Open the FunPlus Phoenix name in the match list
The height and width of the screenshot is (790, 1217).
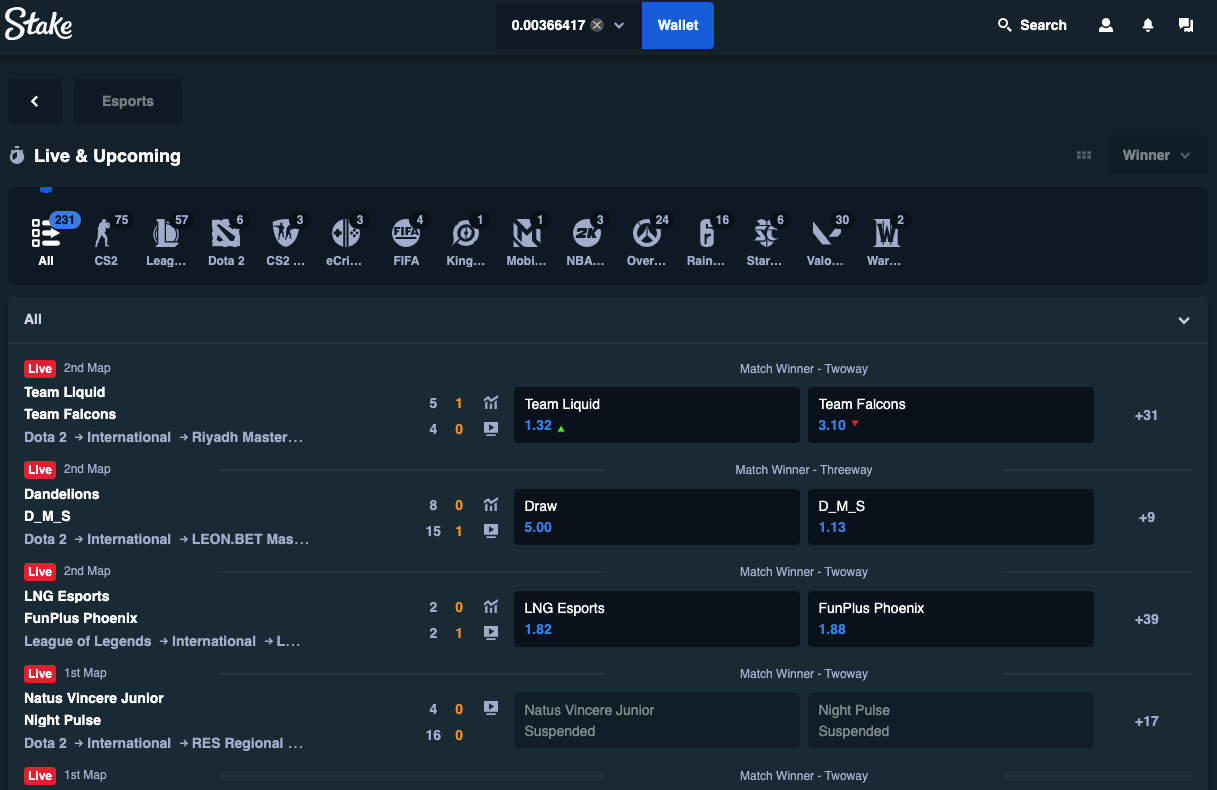(x=81, y=618)
